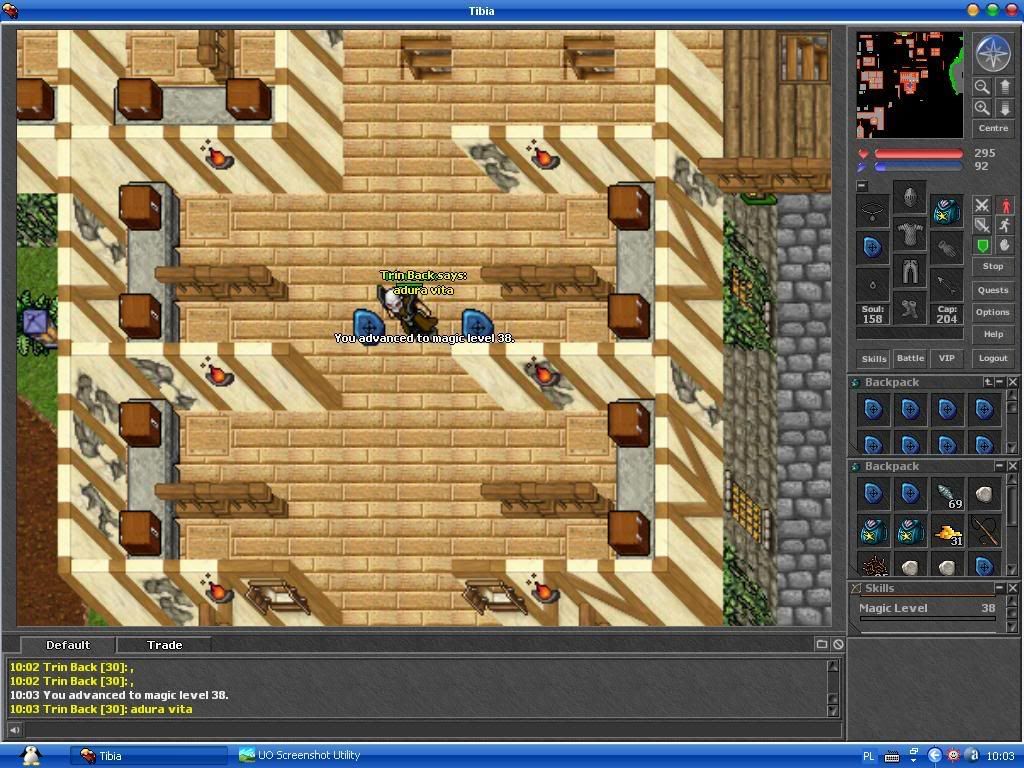Click the blue mana bar
The height and width of the screenshot is (768, 1024).
click(x=919, y=167)
